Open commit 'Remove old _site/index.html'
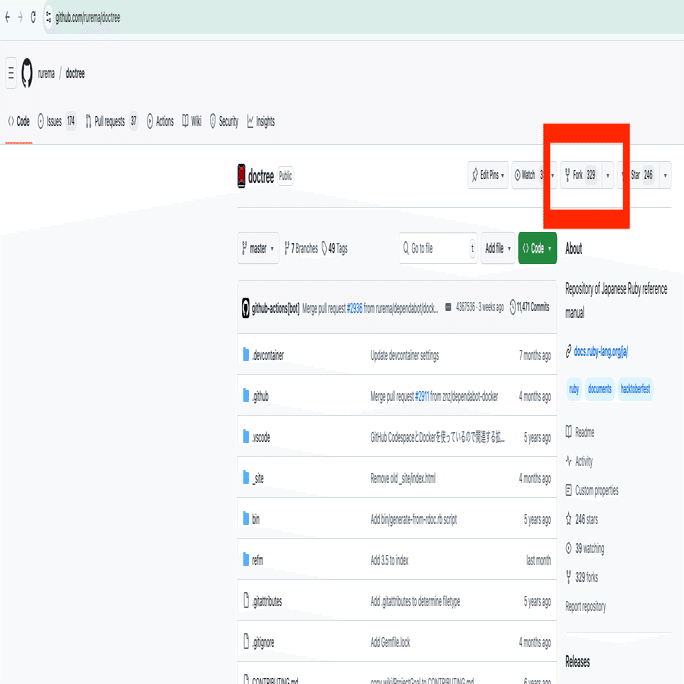 [403, 479]
